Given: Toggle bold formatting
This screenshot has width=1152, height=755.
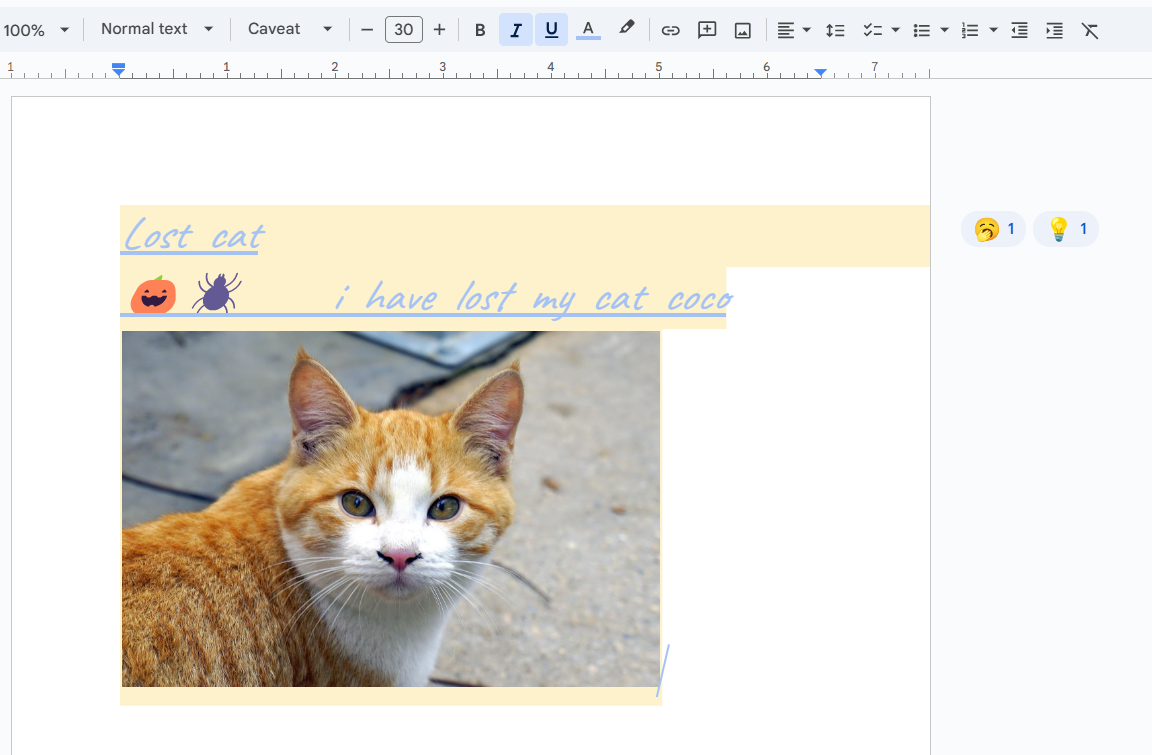Looking at the screenshot, I should click(x=480, y=30).
